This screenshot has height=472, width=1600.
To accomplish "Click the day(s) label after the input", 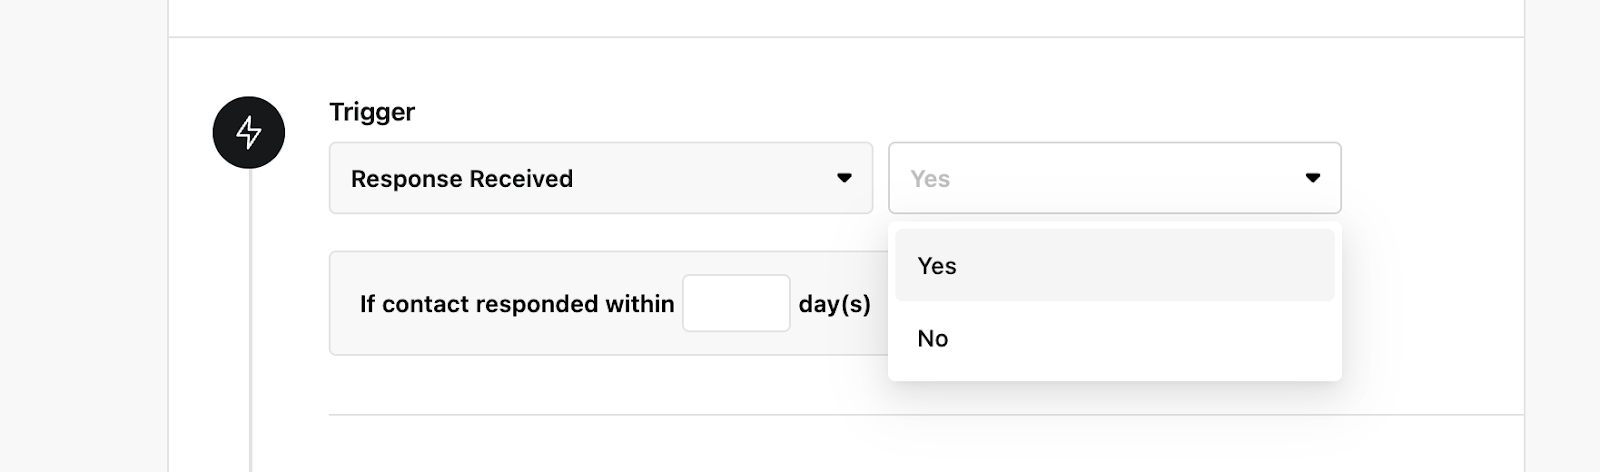I will point(834,304).
